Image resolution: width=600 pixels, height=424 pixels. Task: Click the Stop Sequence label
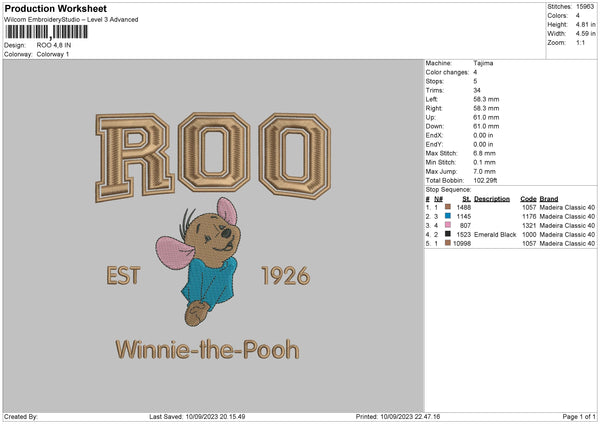(x=447, y=188)
